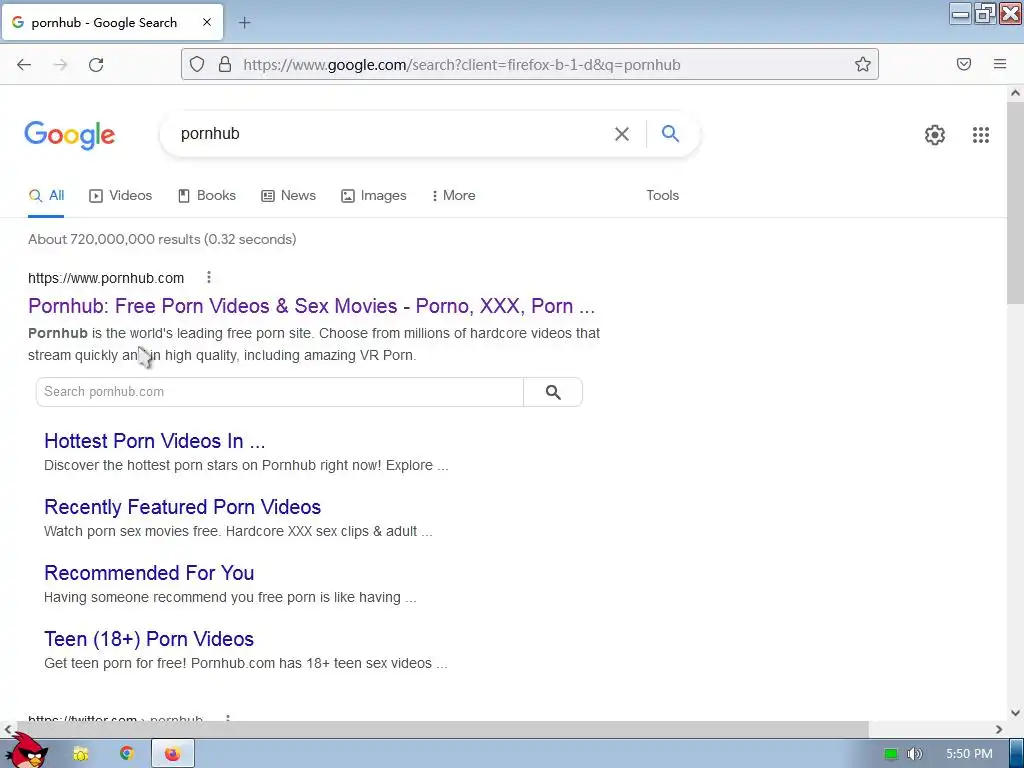1024x768 pixels.
Task: Open the Firefox hamburger menu
Action: pyautogui.click(x=1000, y=64)
